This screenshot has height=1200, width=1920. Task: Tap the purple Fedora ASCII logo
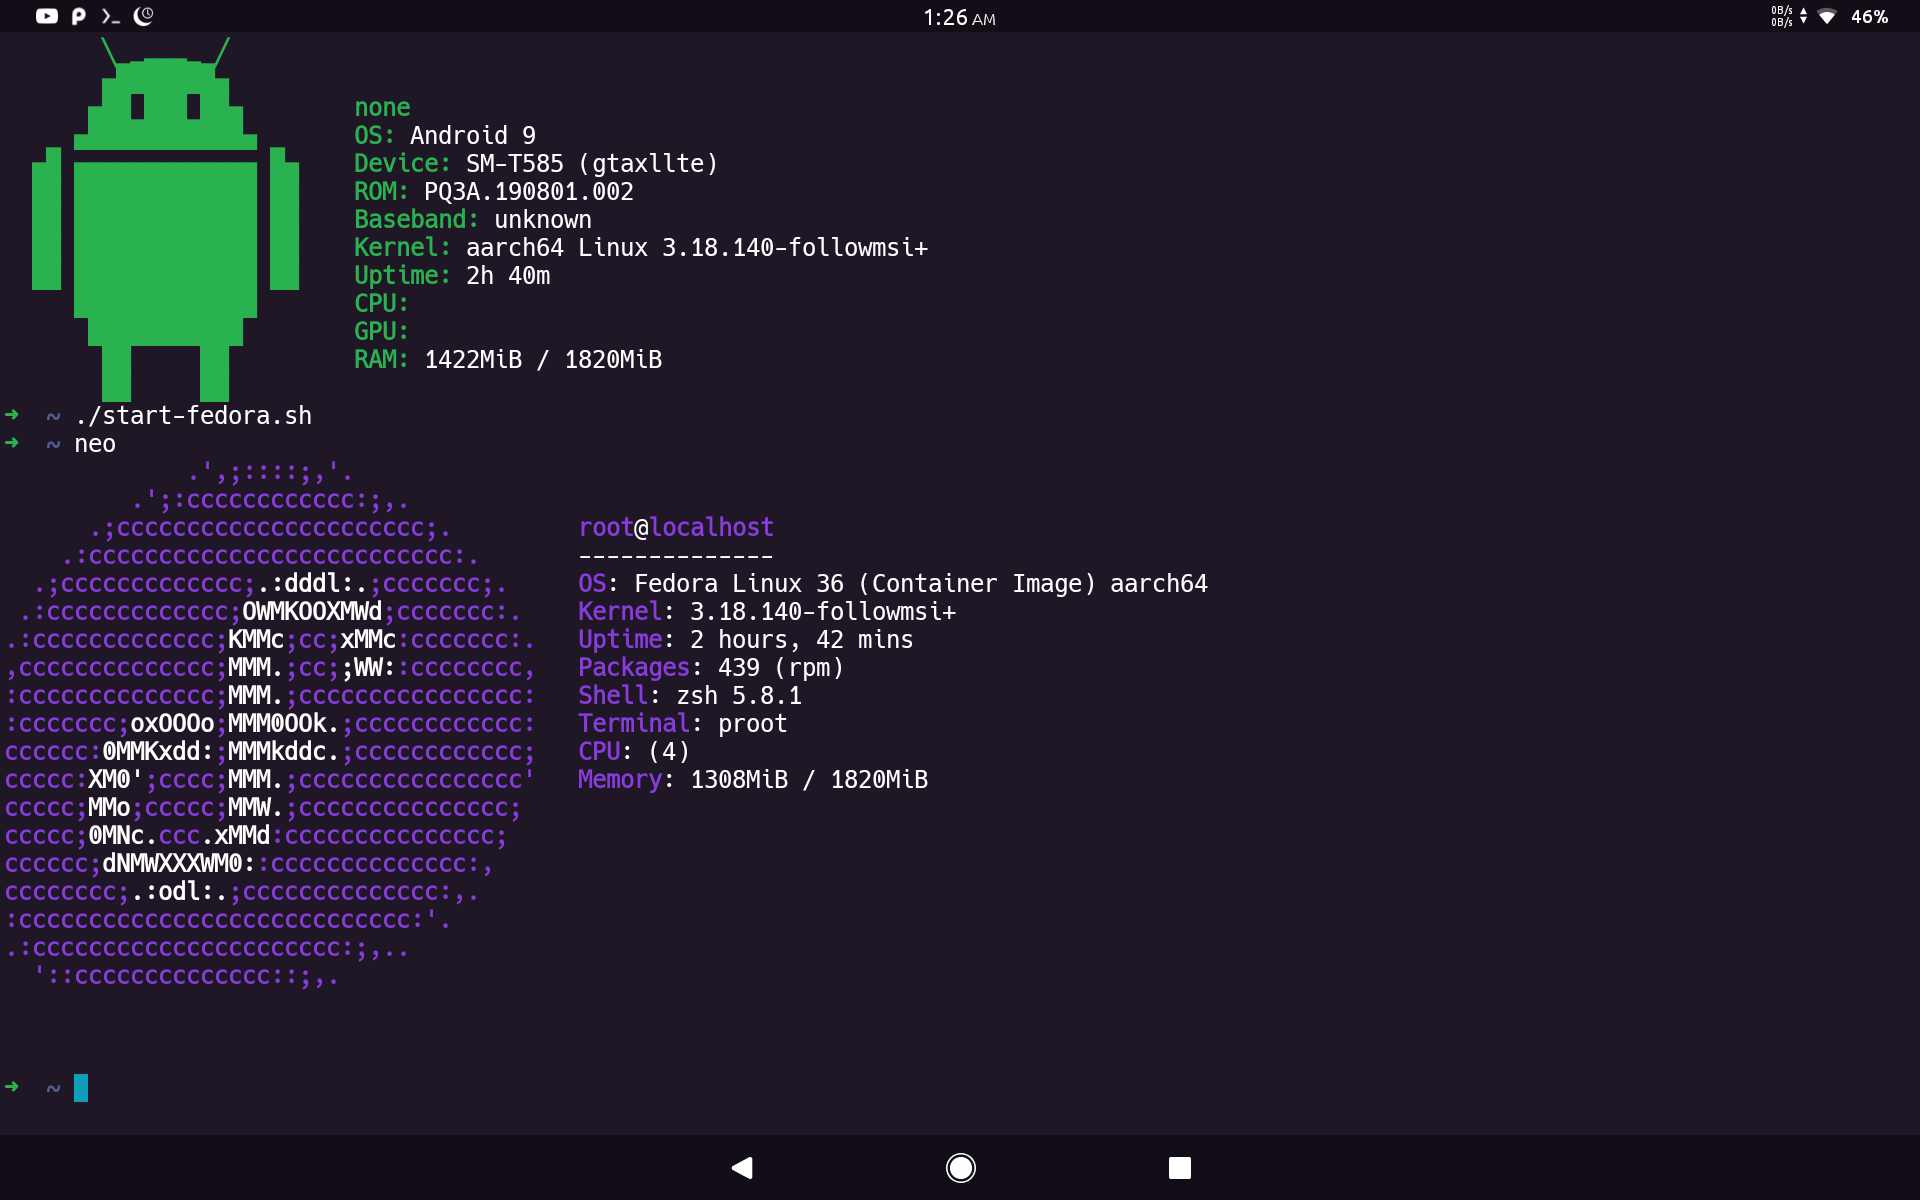click(x=270, y=723)
